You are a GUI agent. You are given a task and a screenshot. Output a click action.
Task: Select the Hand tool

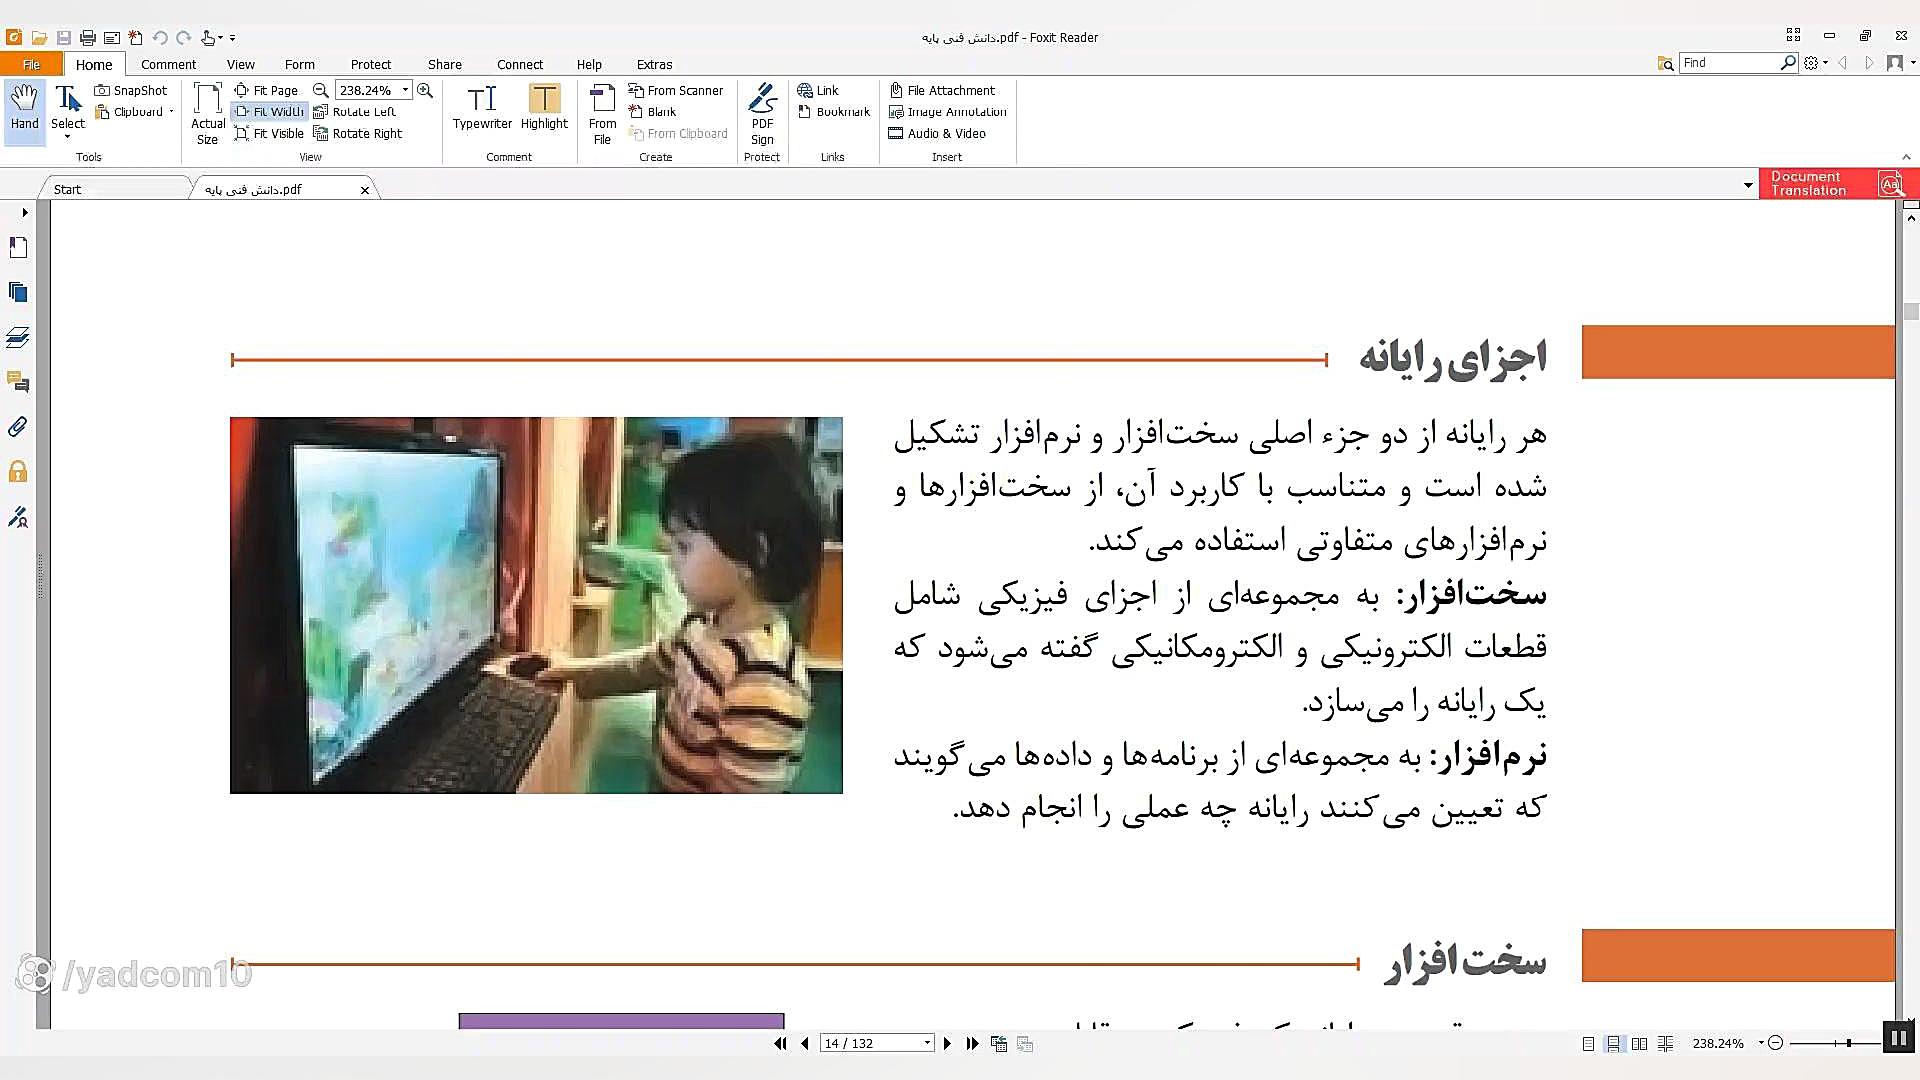point(24,108)
